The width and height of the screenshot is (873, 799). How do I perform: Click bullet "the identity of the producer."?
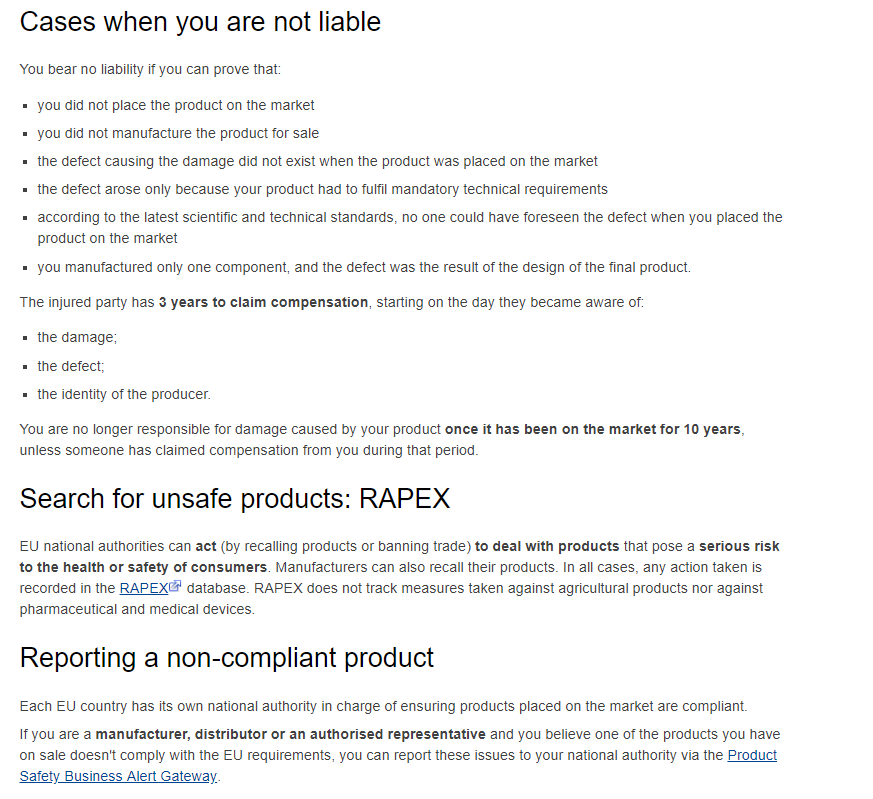[124, 394]
